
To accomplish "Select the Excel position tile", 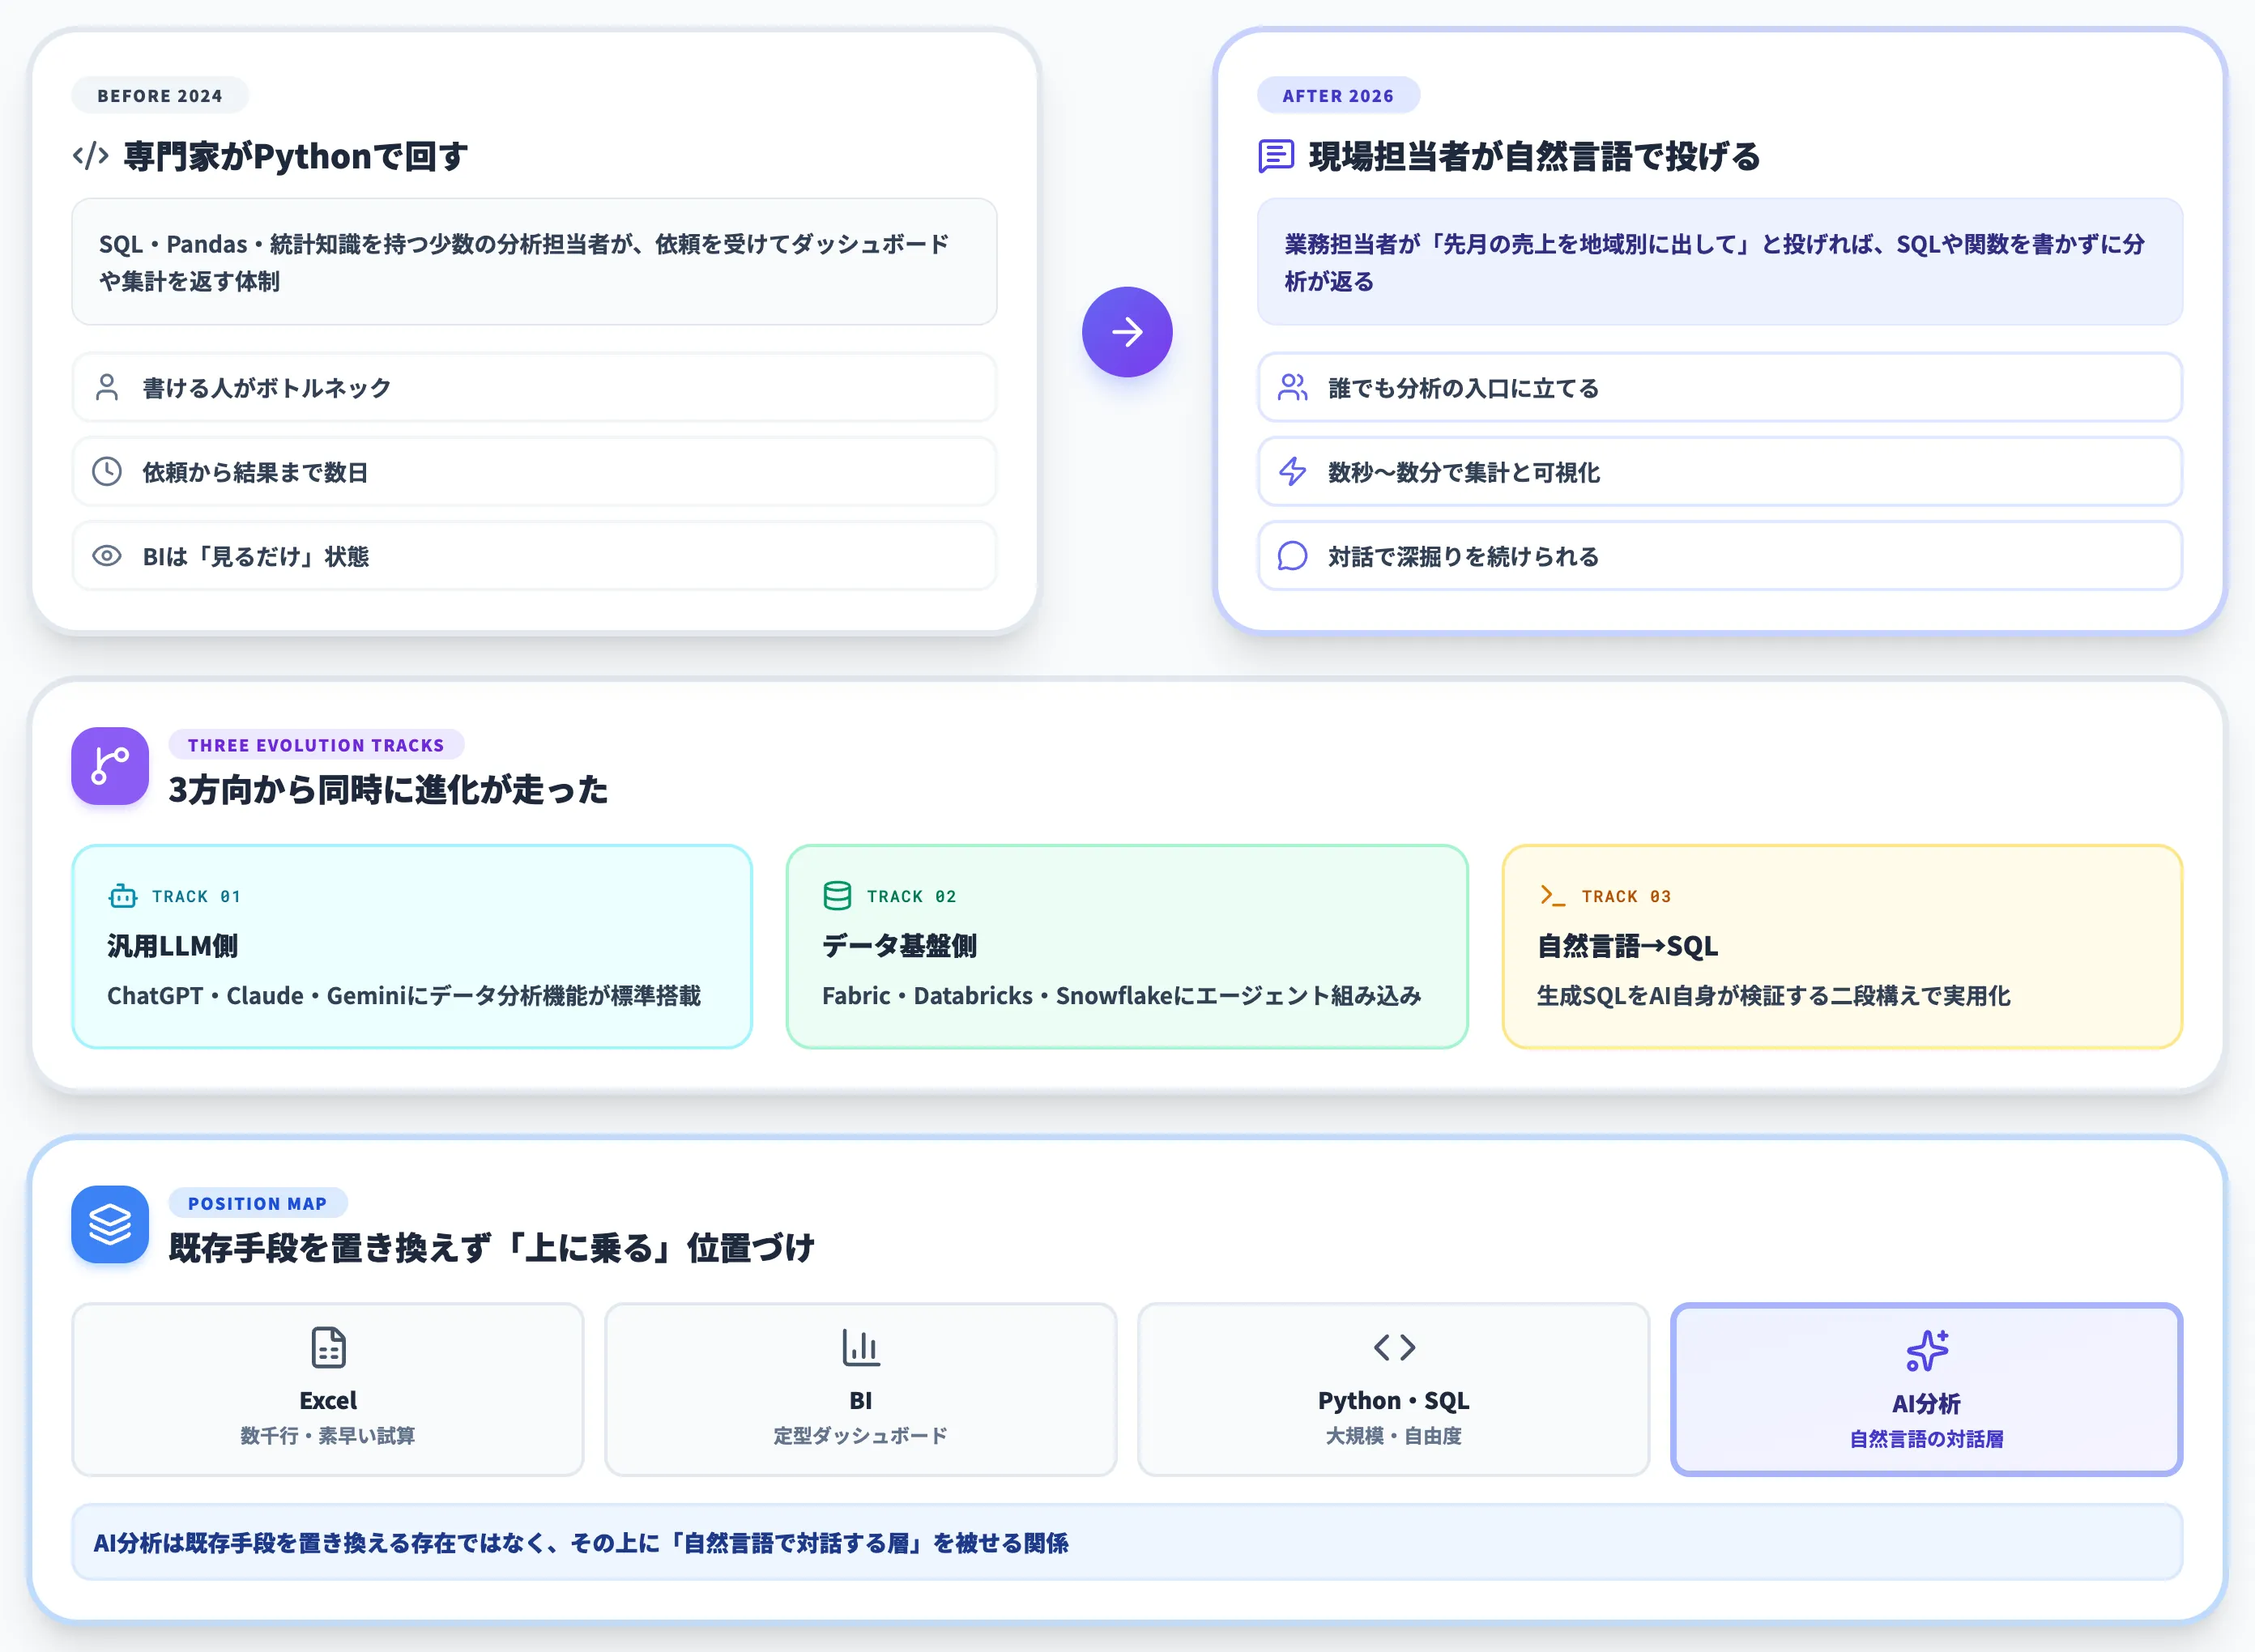I will coord(328,1389).
